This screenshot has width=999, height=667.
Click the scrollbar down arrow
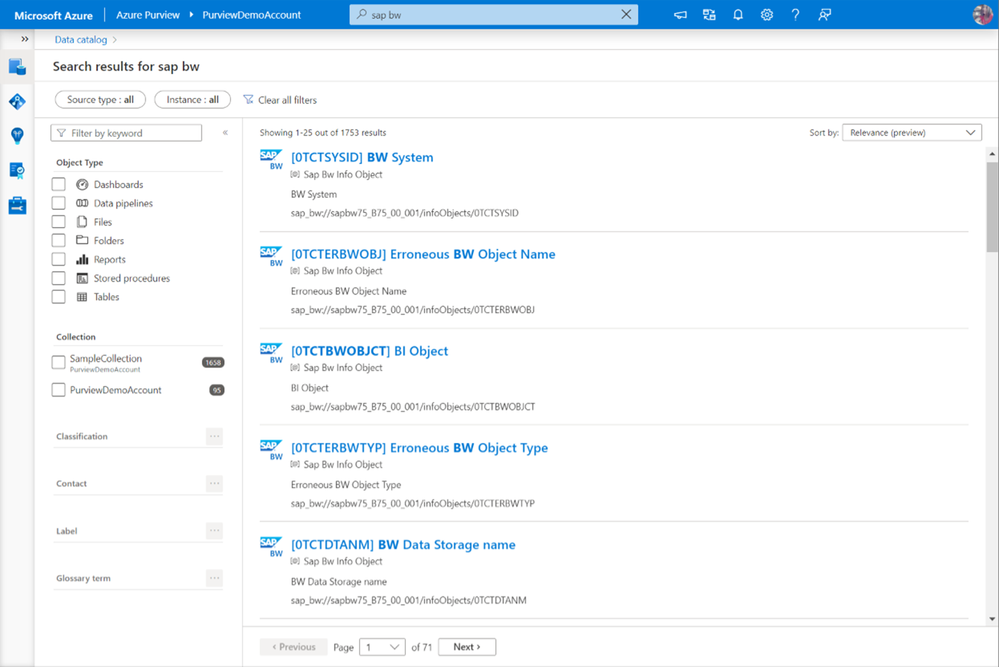pos(992,619)
